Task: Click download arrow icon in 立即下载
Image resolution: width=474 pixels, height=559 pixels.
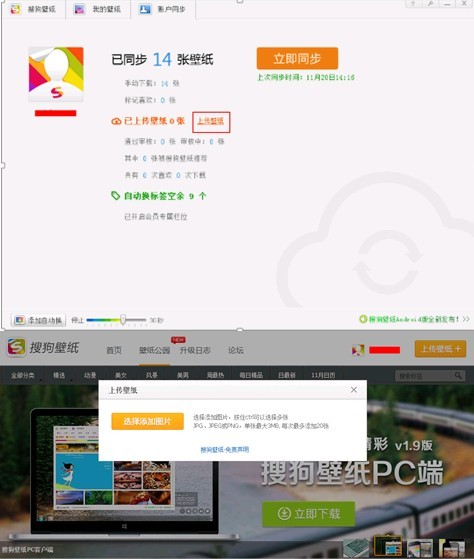Action: 284,514
